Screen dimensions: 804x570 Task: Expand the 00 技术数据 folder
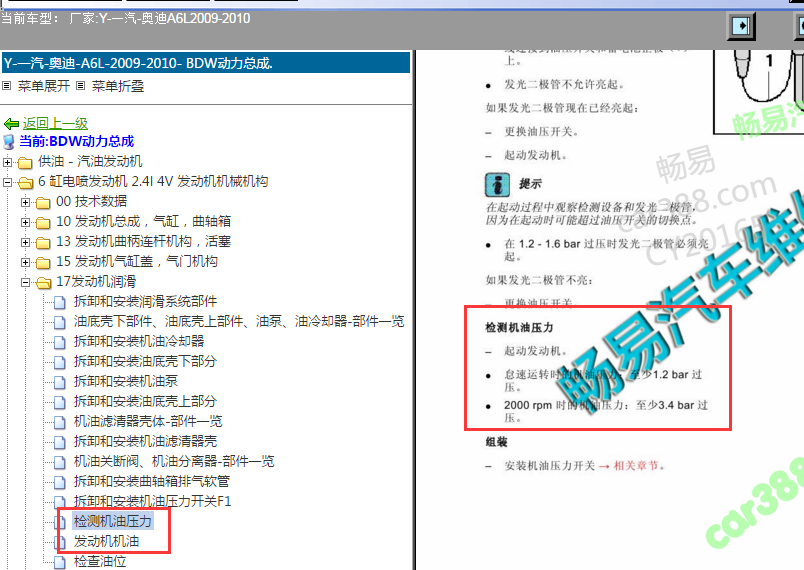tap(25, 202)
